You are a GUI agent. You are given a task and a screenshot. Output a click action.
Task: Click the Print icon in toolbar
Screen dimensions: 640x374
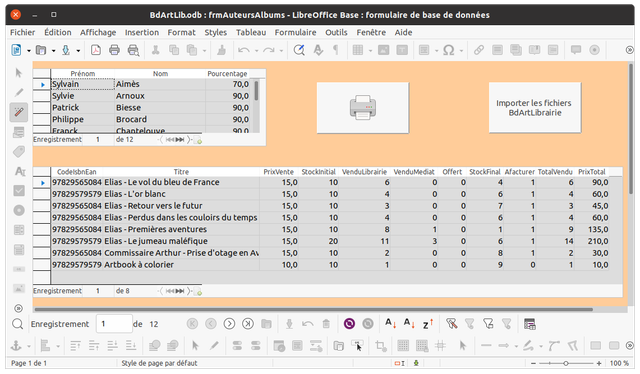point(114,50)
